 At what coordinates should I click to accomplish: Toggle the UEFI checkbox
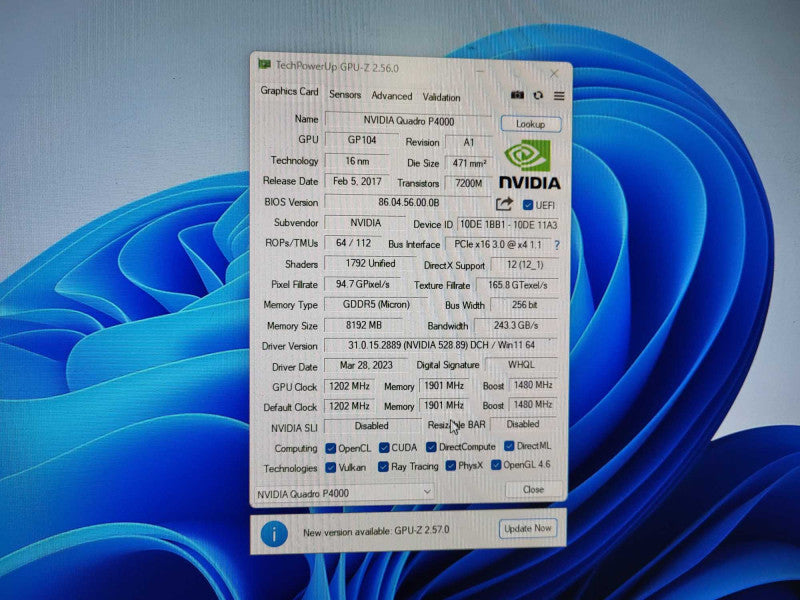click(x=528, y=205)
